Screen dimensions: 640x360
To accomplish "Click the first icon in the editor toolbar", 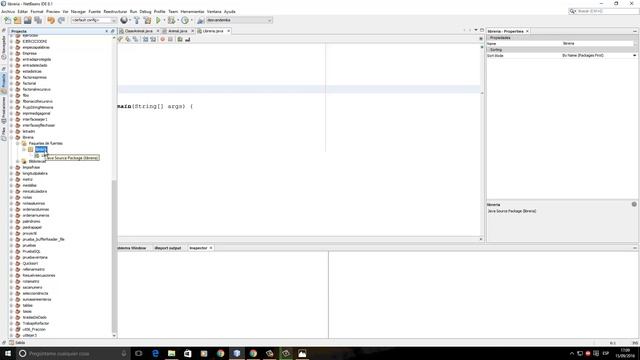I will [x=120, y=39].
